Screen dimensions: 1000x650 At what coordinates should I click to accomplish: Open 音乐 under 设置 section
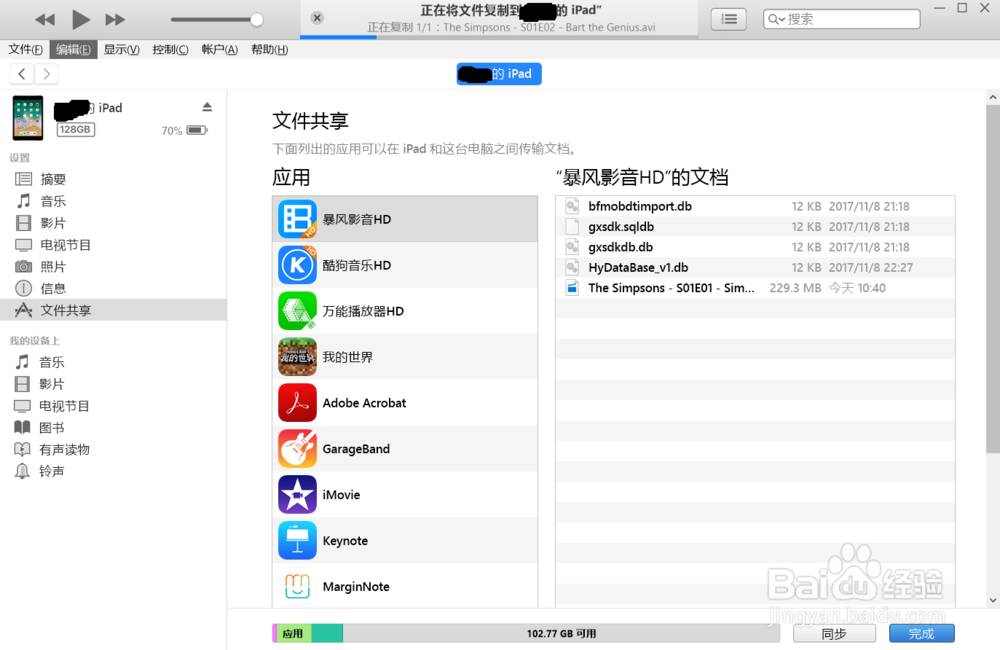click(114, 201)
